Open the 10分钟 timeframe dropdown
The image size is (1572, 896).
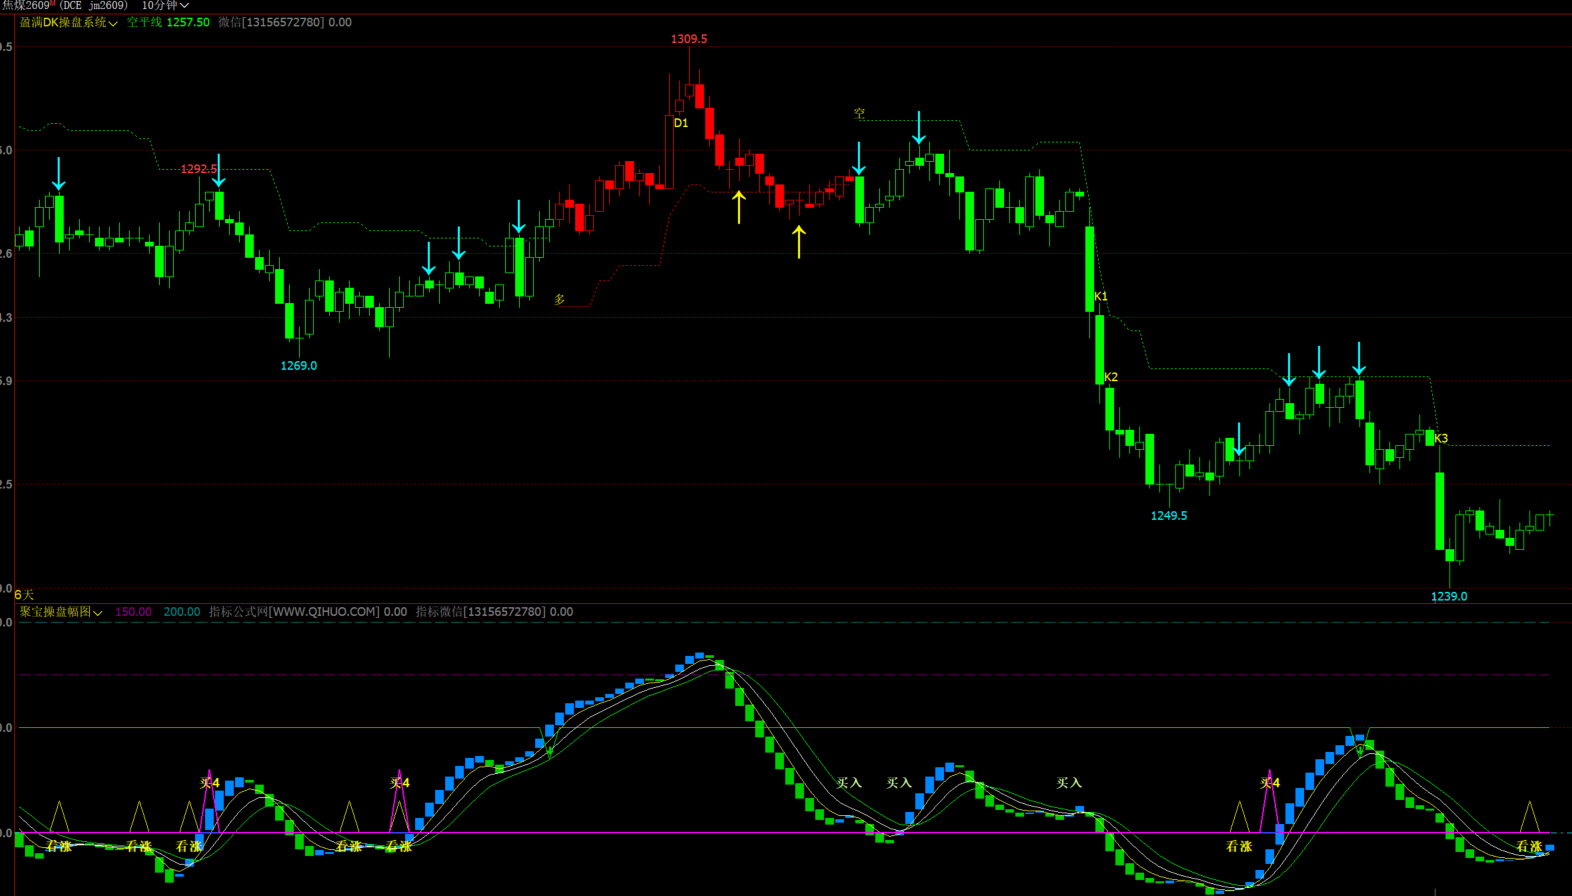(165, 6)
